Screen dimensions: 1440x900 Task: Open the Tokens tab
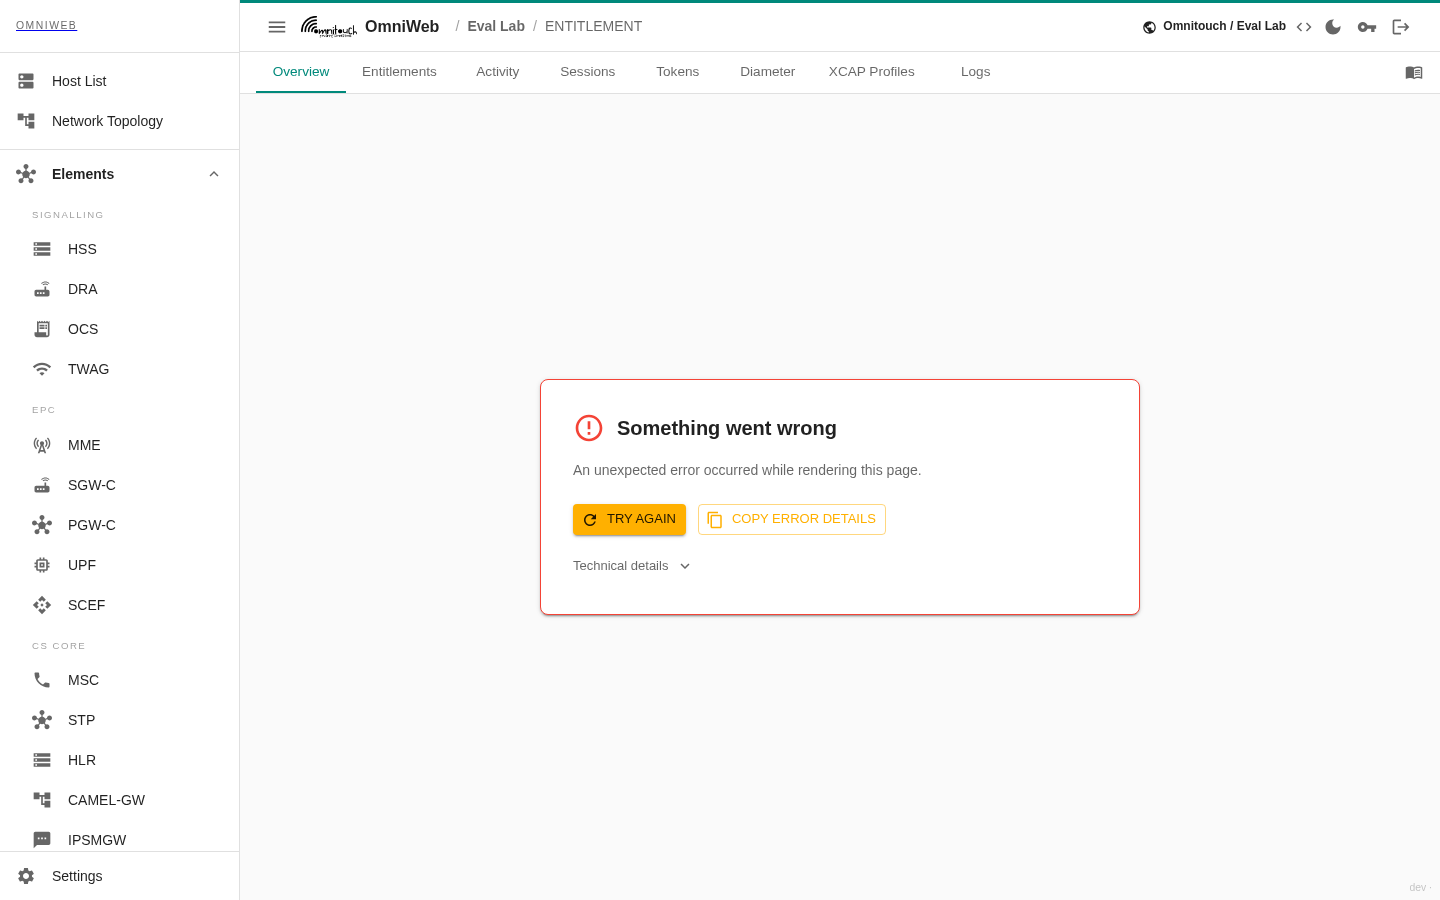point(678,72)
